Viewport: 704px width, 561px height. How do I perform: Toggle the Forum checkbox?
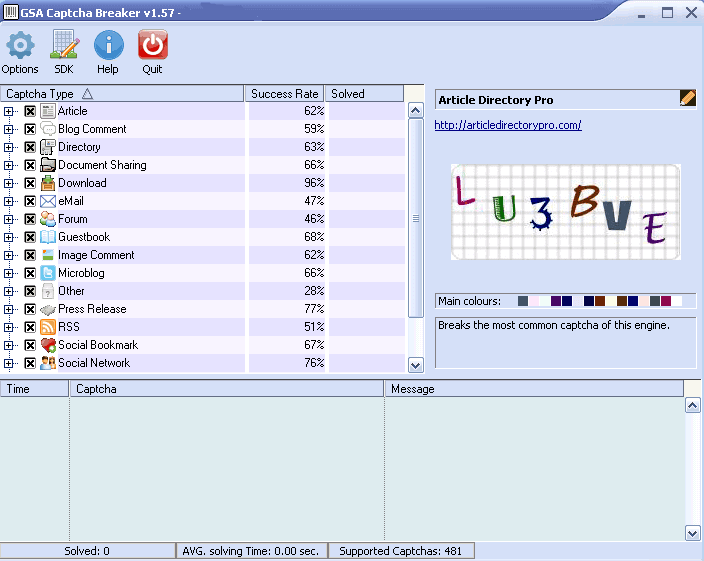[x=30, y=219]
